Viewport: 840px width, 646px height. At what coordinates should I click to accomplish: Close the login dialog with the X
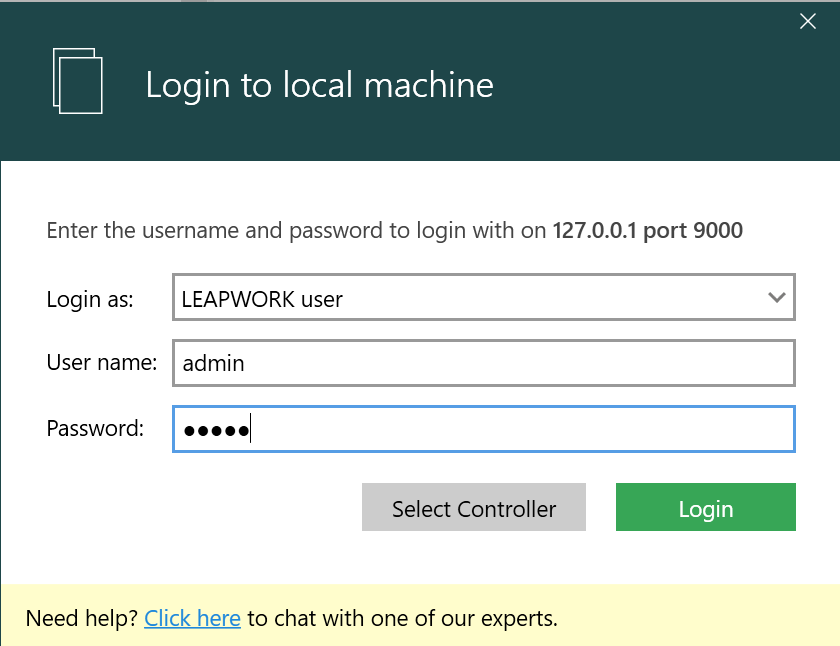[808, 21]
